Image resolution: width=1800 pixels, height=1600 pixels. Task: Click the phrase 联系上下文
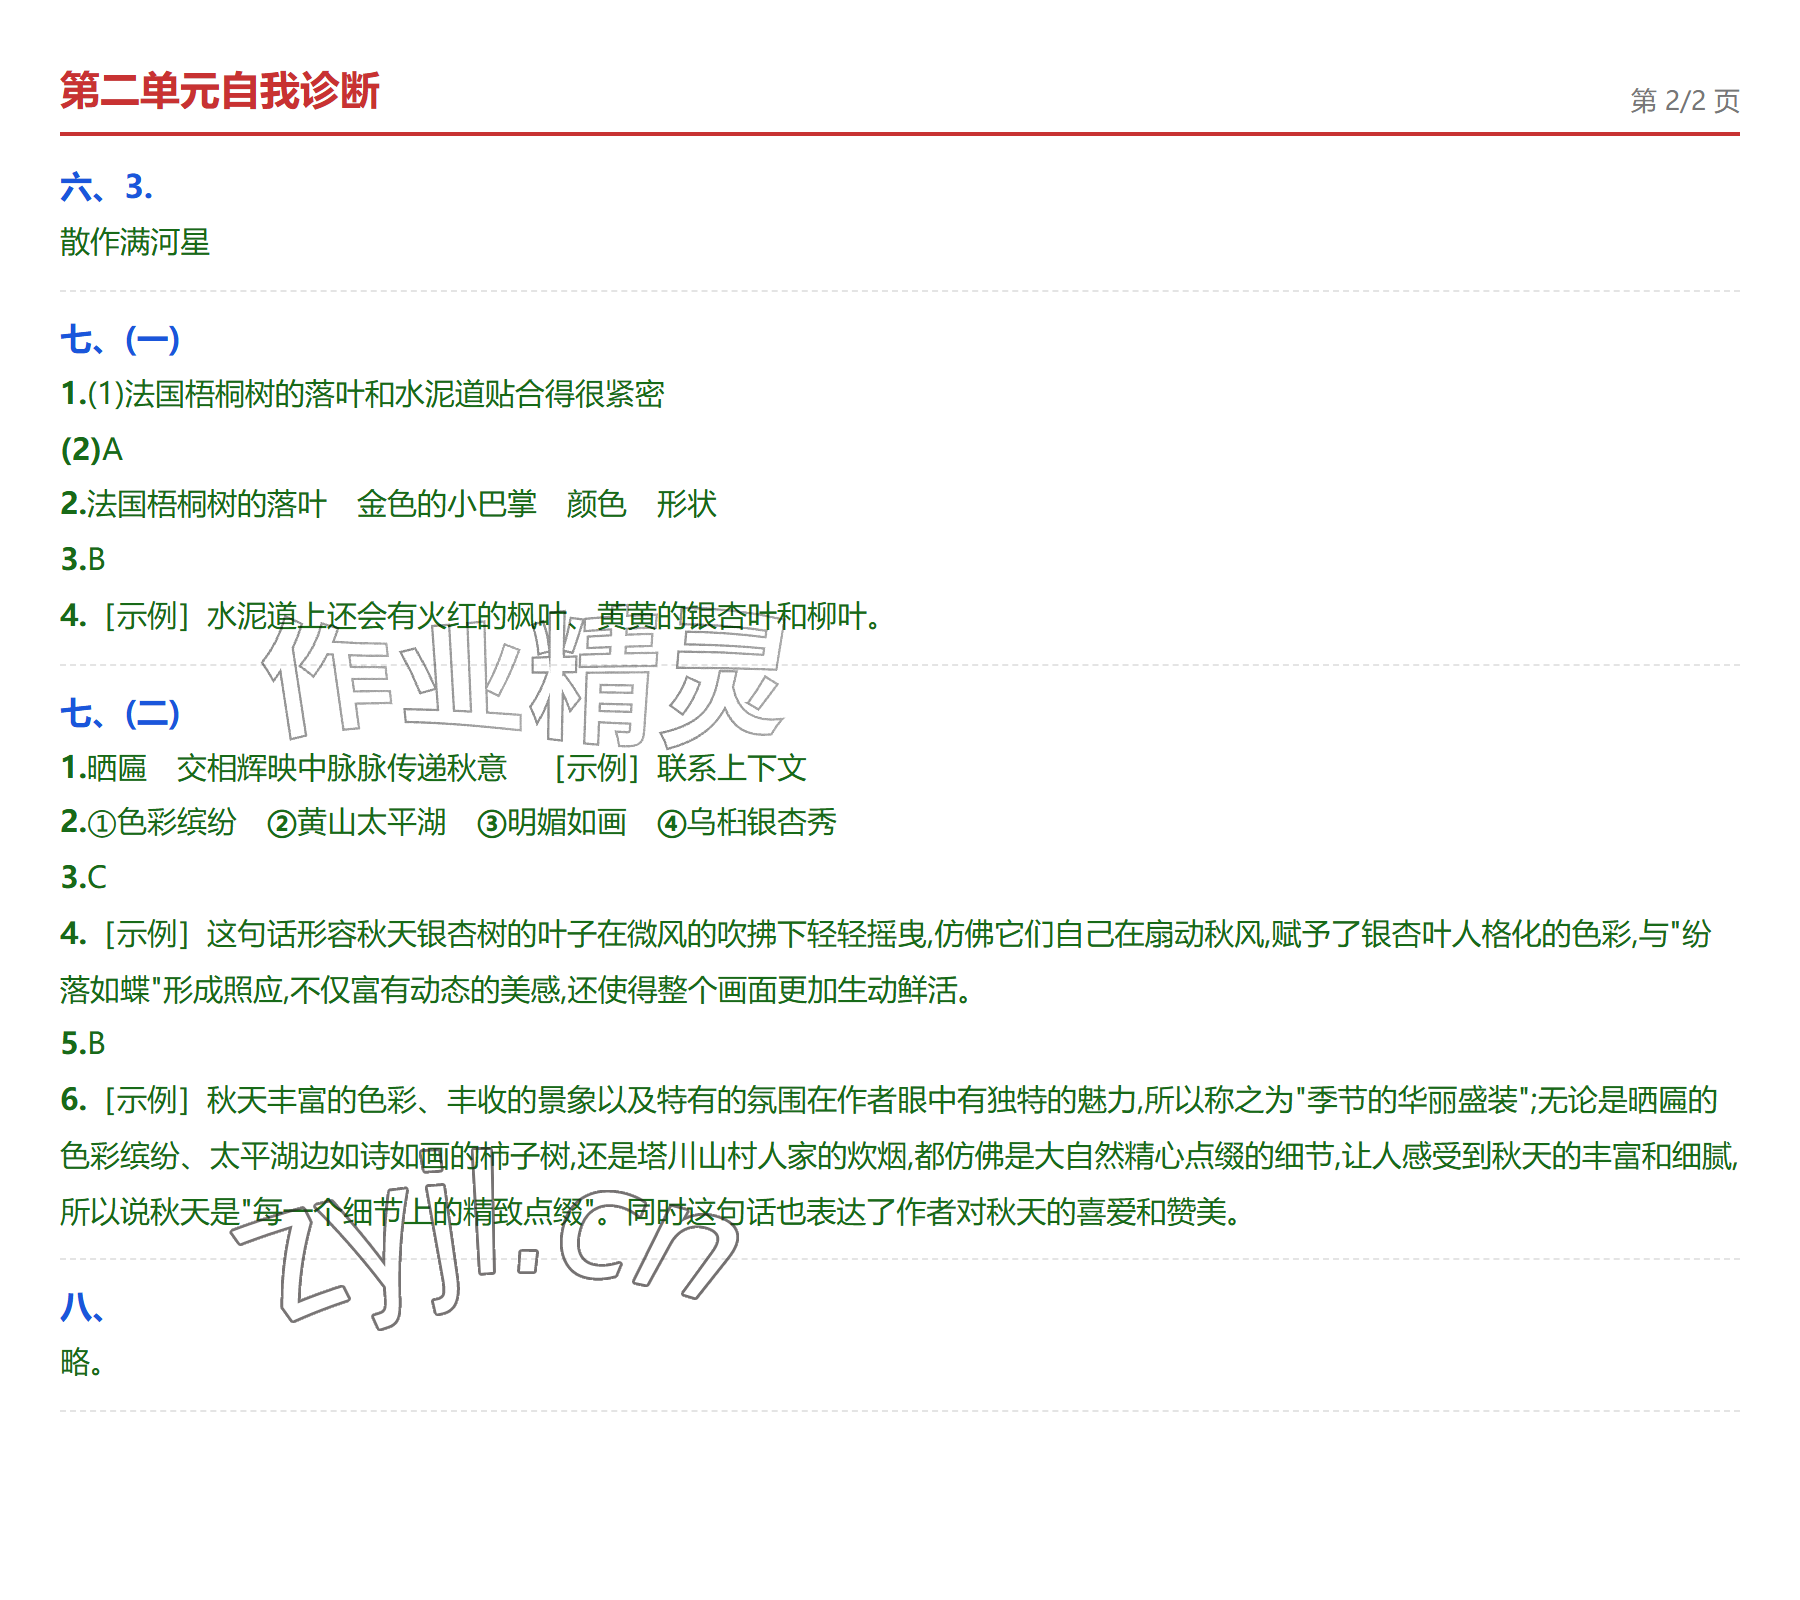(x=732, y=768)
